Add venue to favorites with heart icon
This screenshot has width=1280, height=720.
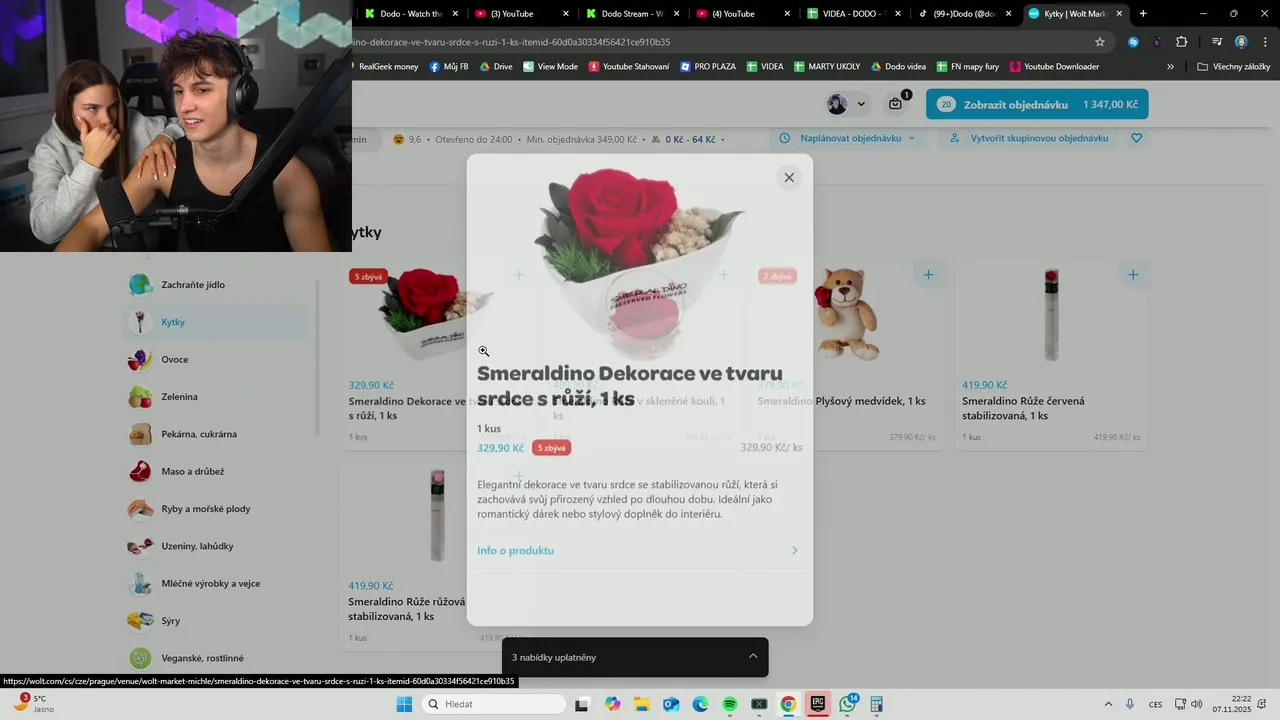[x=1136, y=138]
